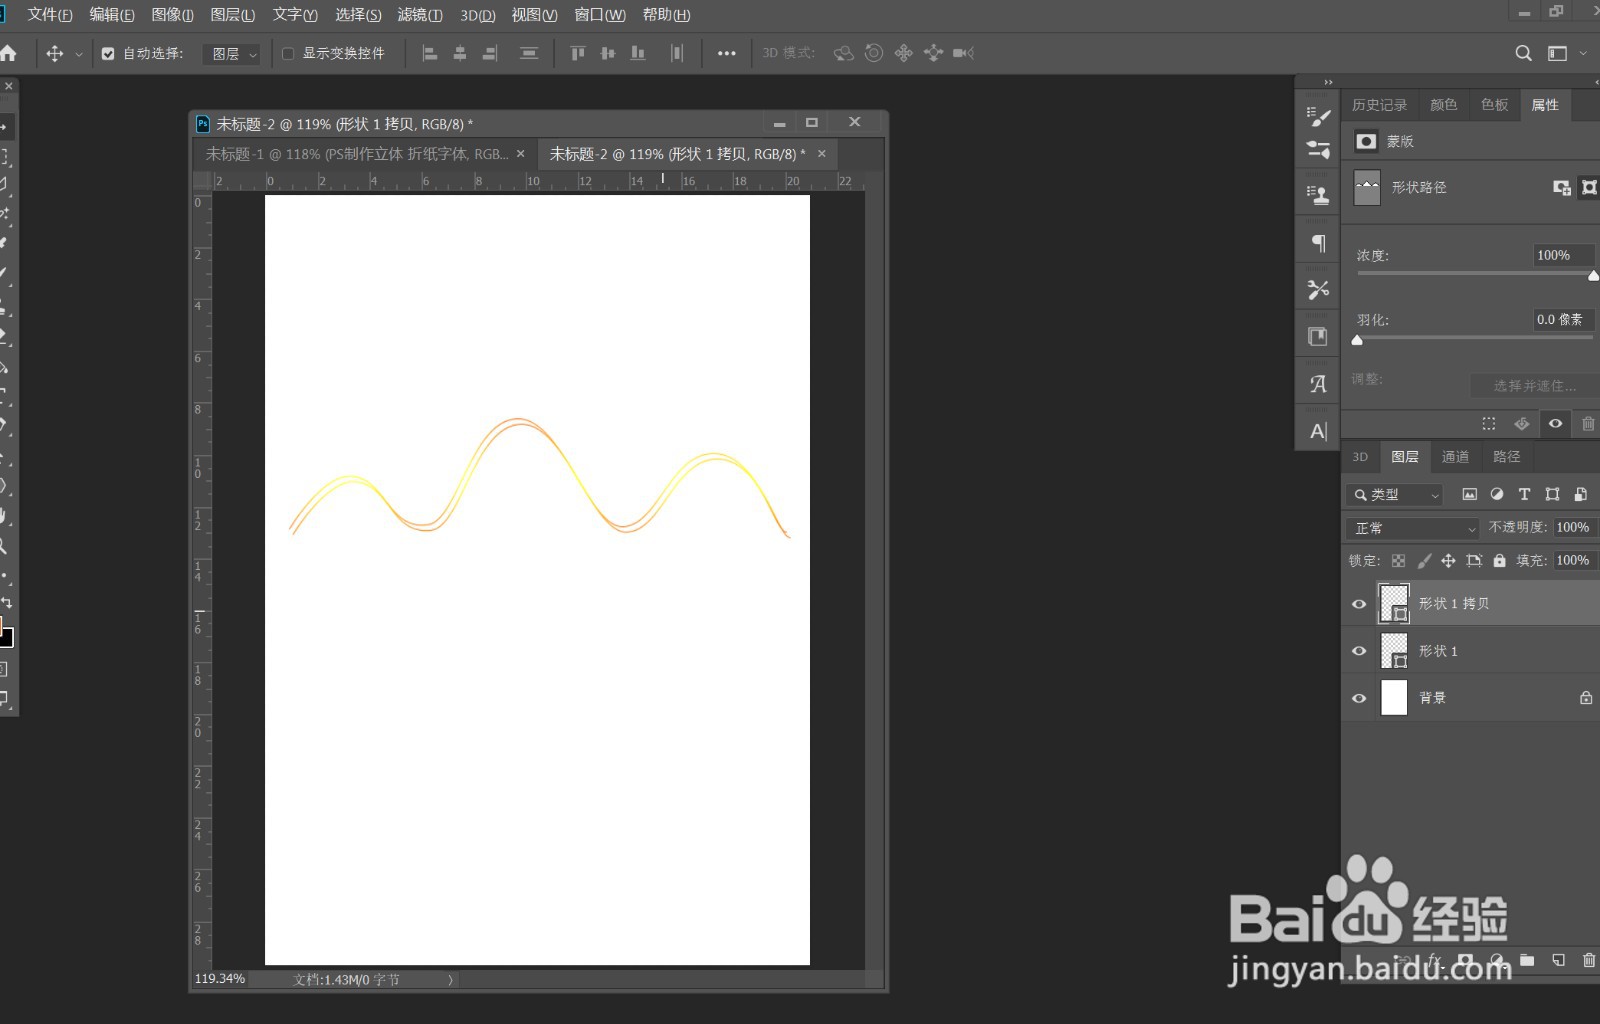Click the Move tool icon in options bar
Screen dimensions: 1600x1024
[x=55, y=53]
